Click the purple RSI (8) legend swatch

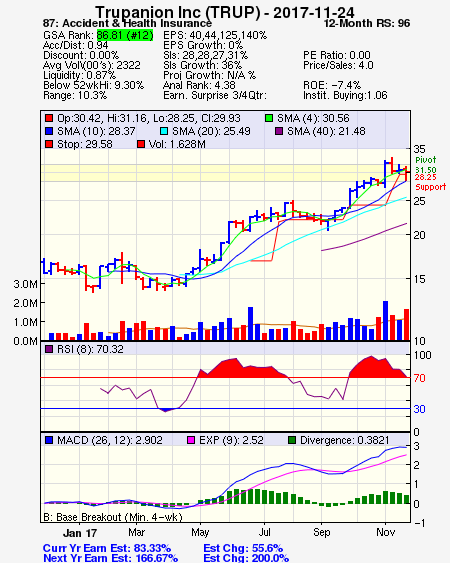(x=49, y=349)
